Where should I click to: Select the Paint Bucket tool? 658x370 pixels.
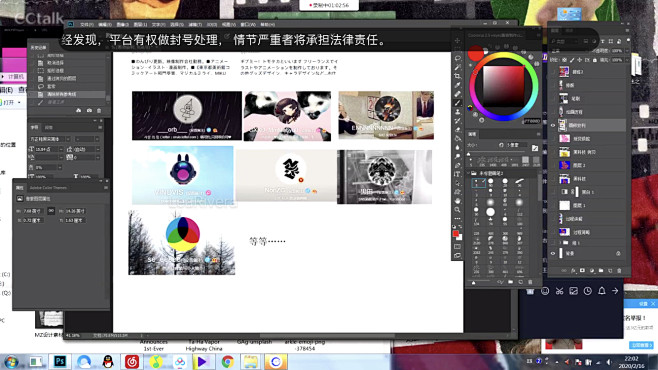pos(457,138)
